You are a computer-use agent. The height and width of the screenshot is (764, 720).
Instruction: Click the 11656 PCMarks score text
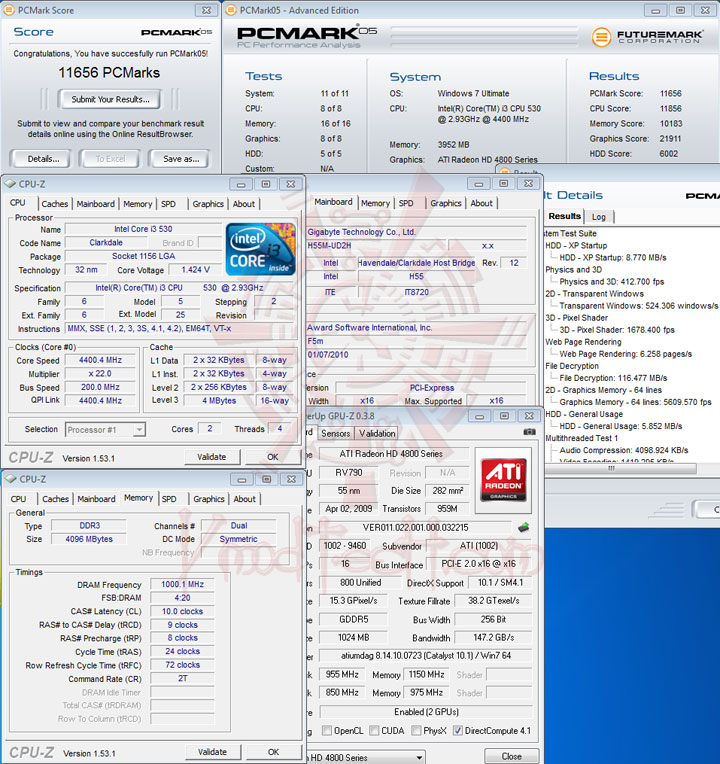point(109,73)
